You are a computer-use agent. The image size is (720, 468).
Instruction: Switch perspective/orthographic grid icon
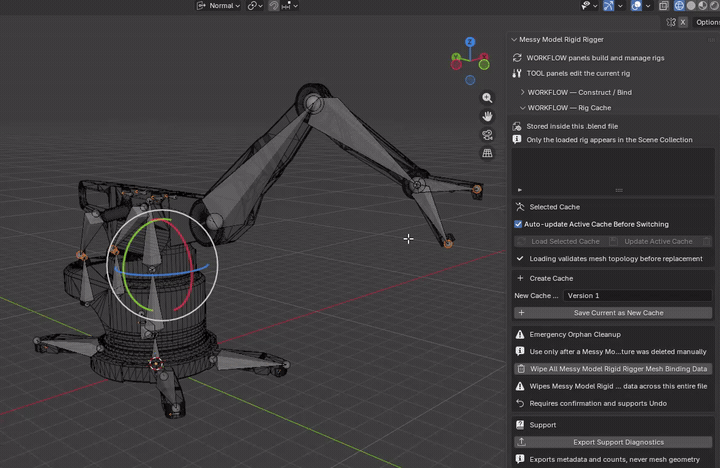[487, 153]
